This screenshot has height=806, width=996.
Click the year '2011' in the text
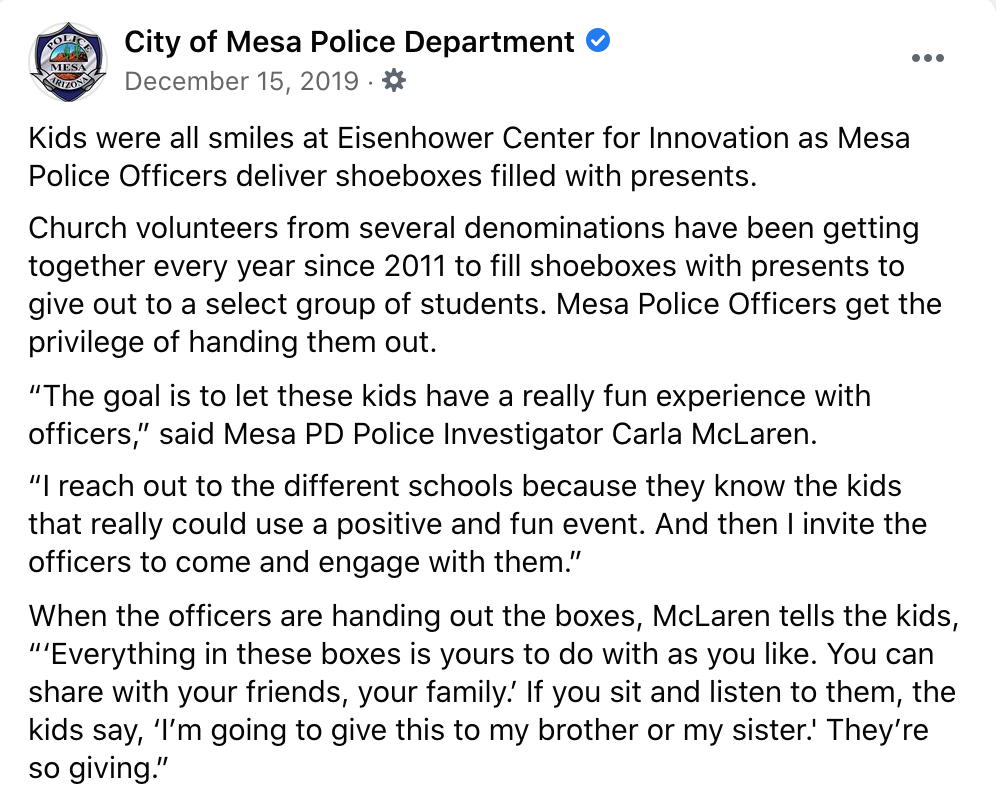415,266
